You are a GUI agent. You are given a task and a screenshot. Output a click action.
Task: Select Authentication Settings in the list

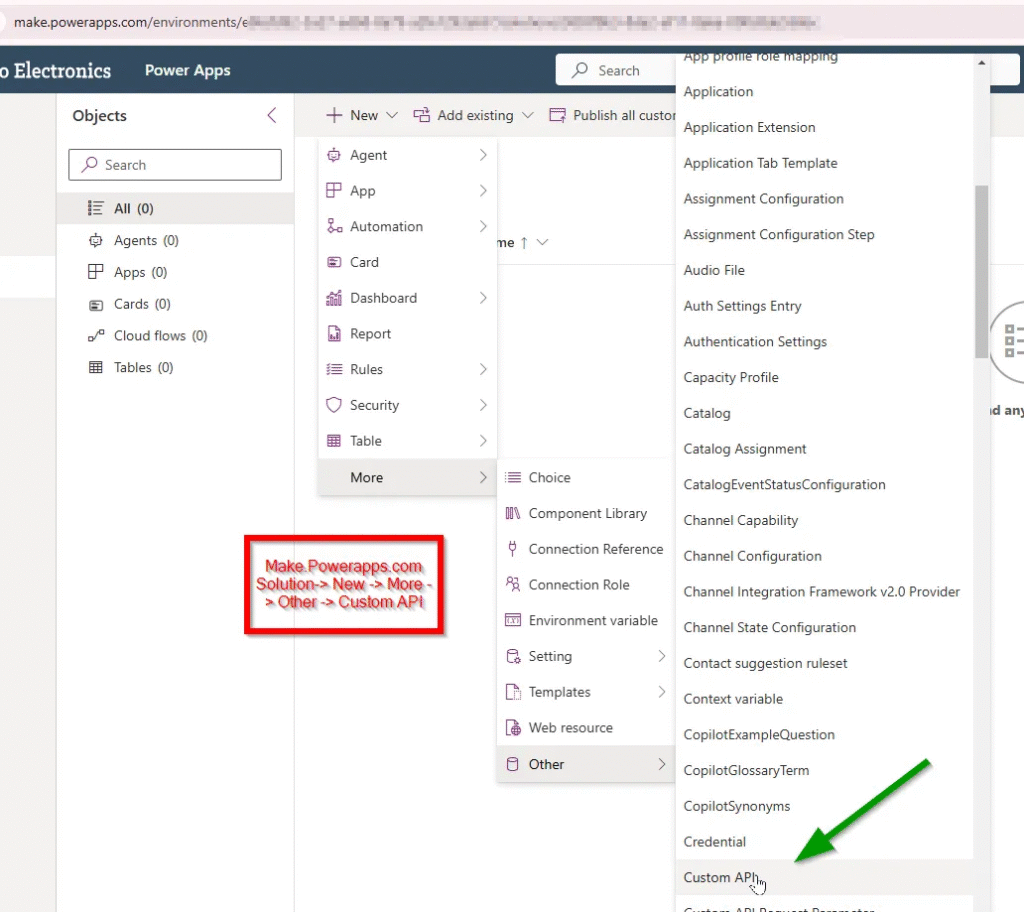755,342
